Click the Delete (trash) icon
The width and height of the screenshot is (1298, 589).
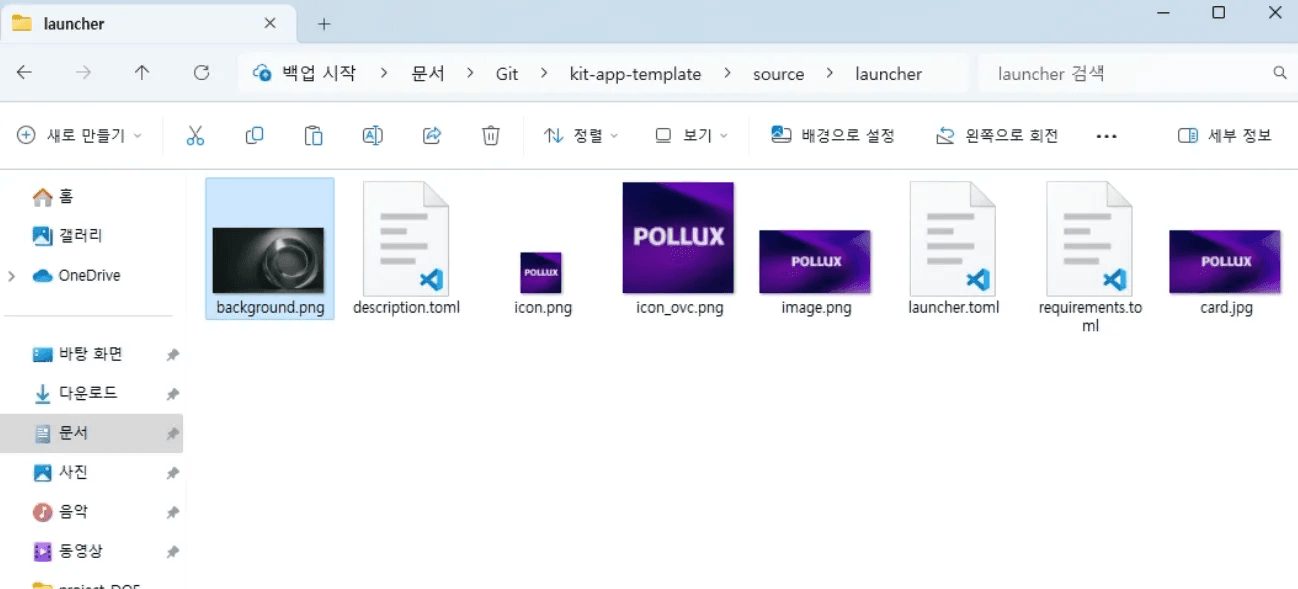pyautogui.click(x=490, y=135)
